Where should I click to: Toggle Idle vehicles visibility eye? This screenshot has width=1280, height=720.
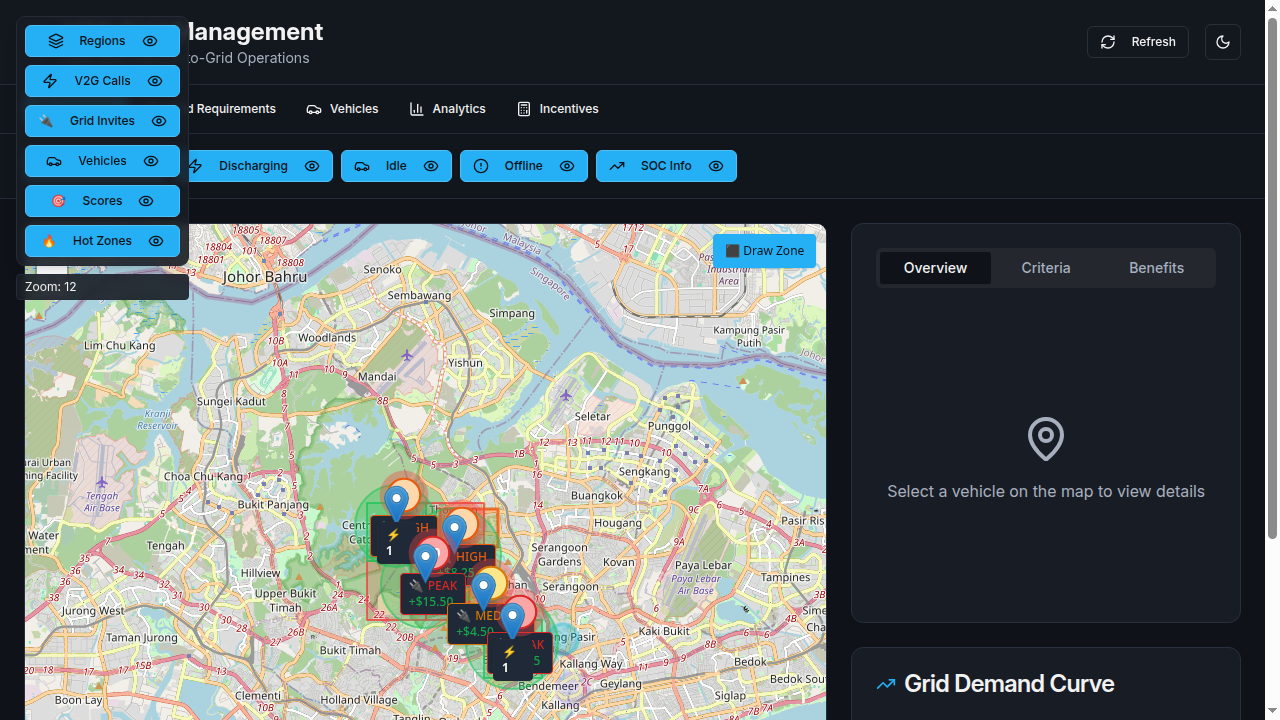[x=431, y=166]
